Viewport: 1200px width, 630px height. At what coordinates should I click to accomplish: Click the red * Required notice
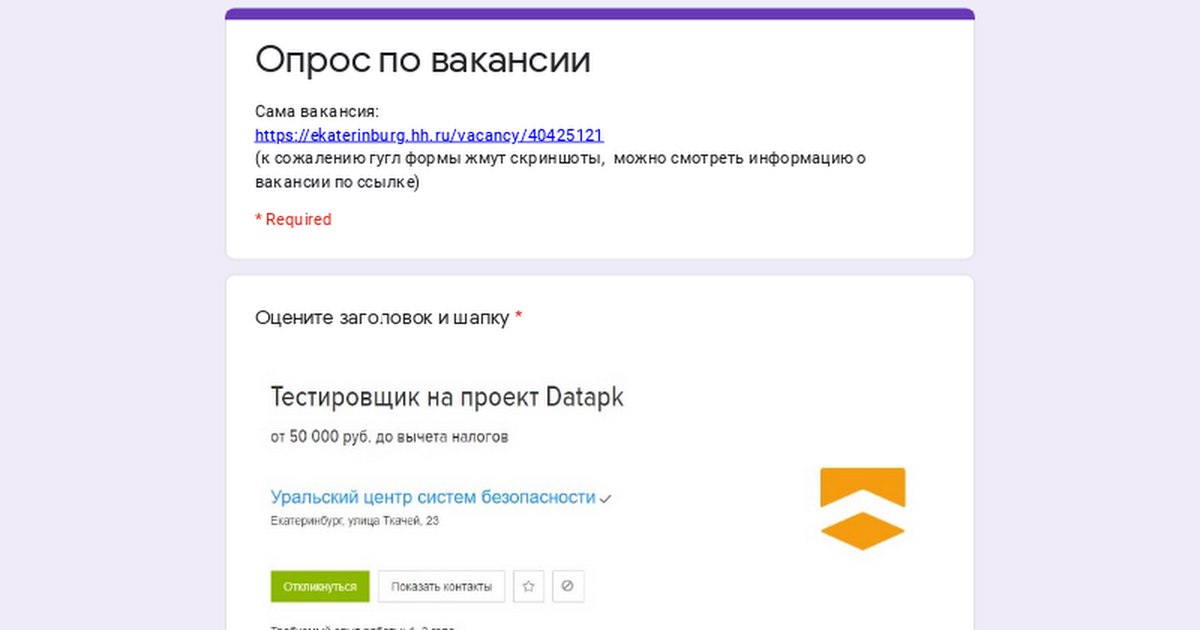(x=293, y=219)
